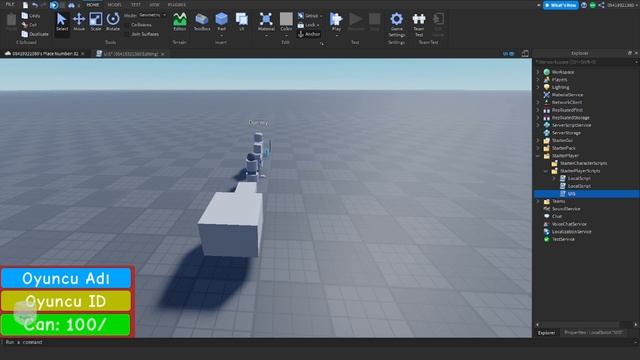Collapse the StarterPlayerScripts folder
This screenshot has width=640, height=360.
click(546, 171)
